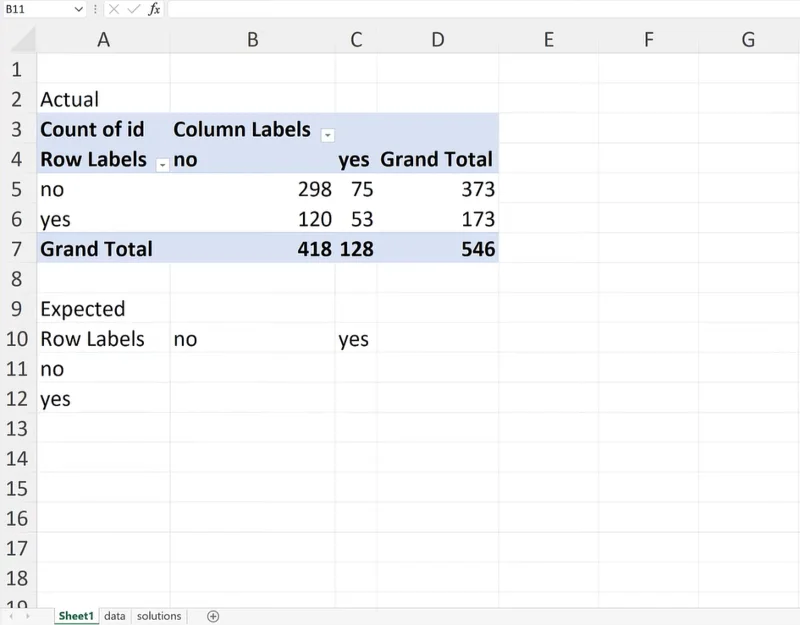Screen dimensions: 800x625
Task: Switch to the solutions sheet tab
Action: click(159, 616)
